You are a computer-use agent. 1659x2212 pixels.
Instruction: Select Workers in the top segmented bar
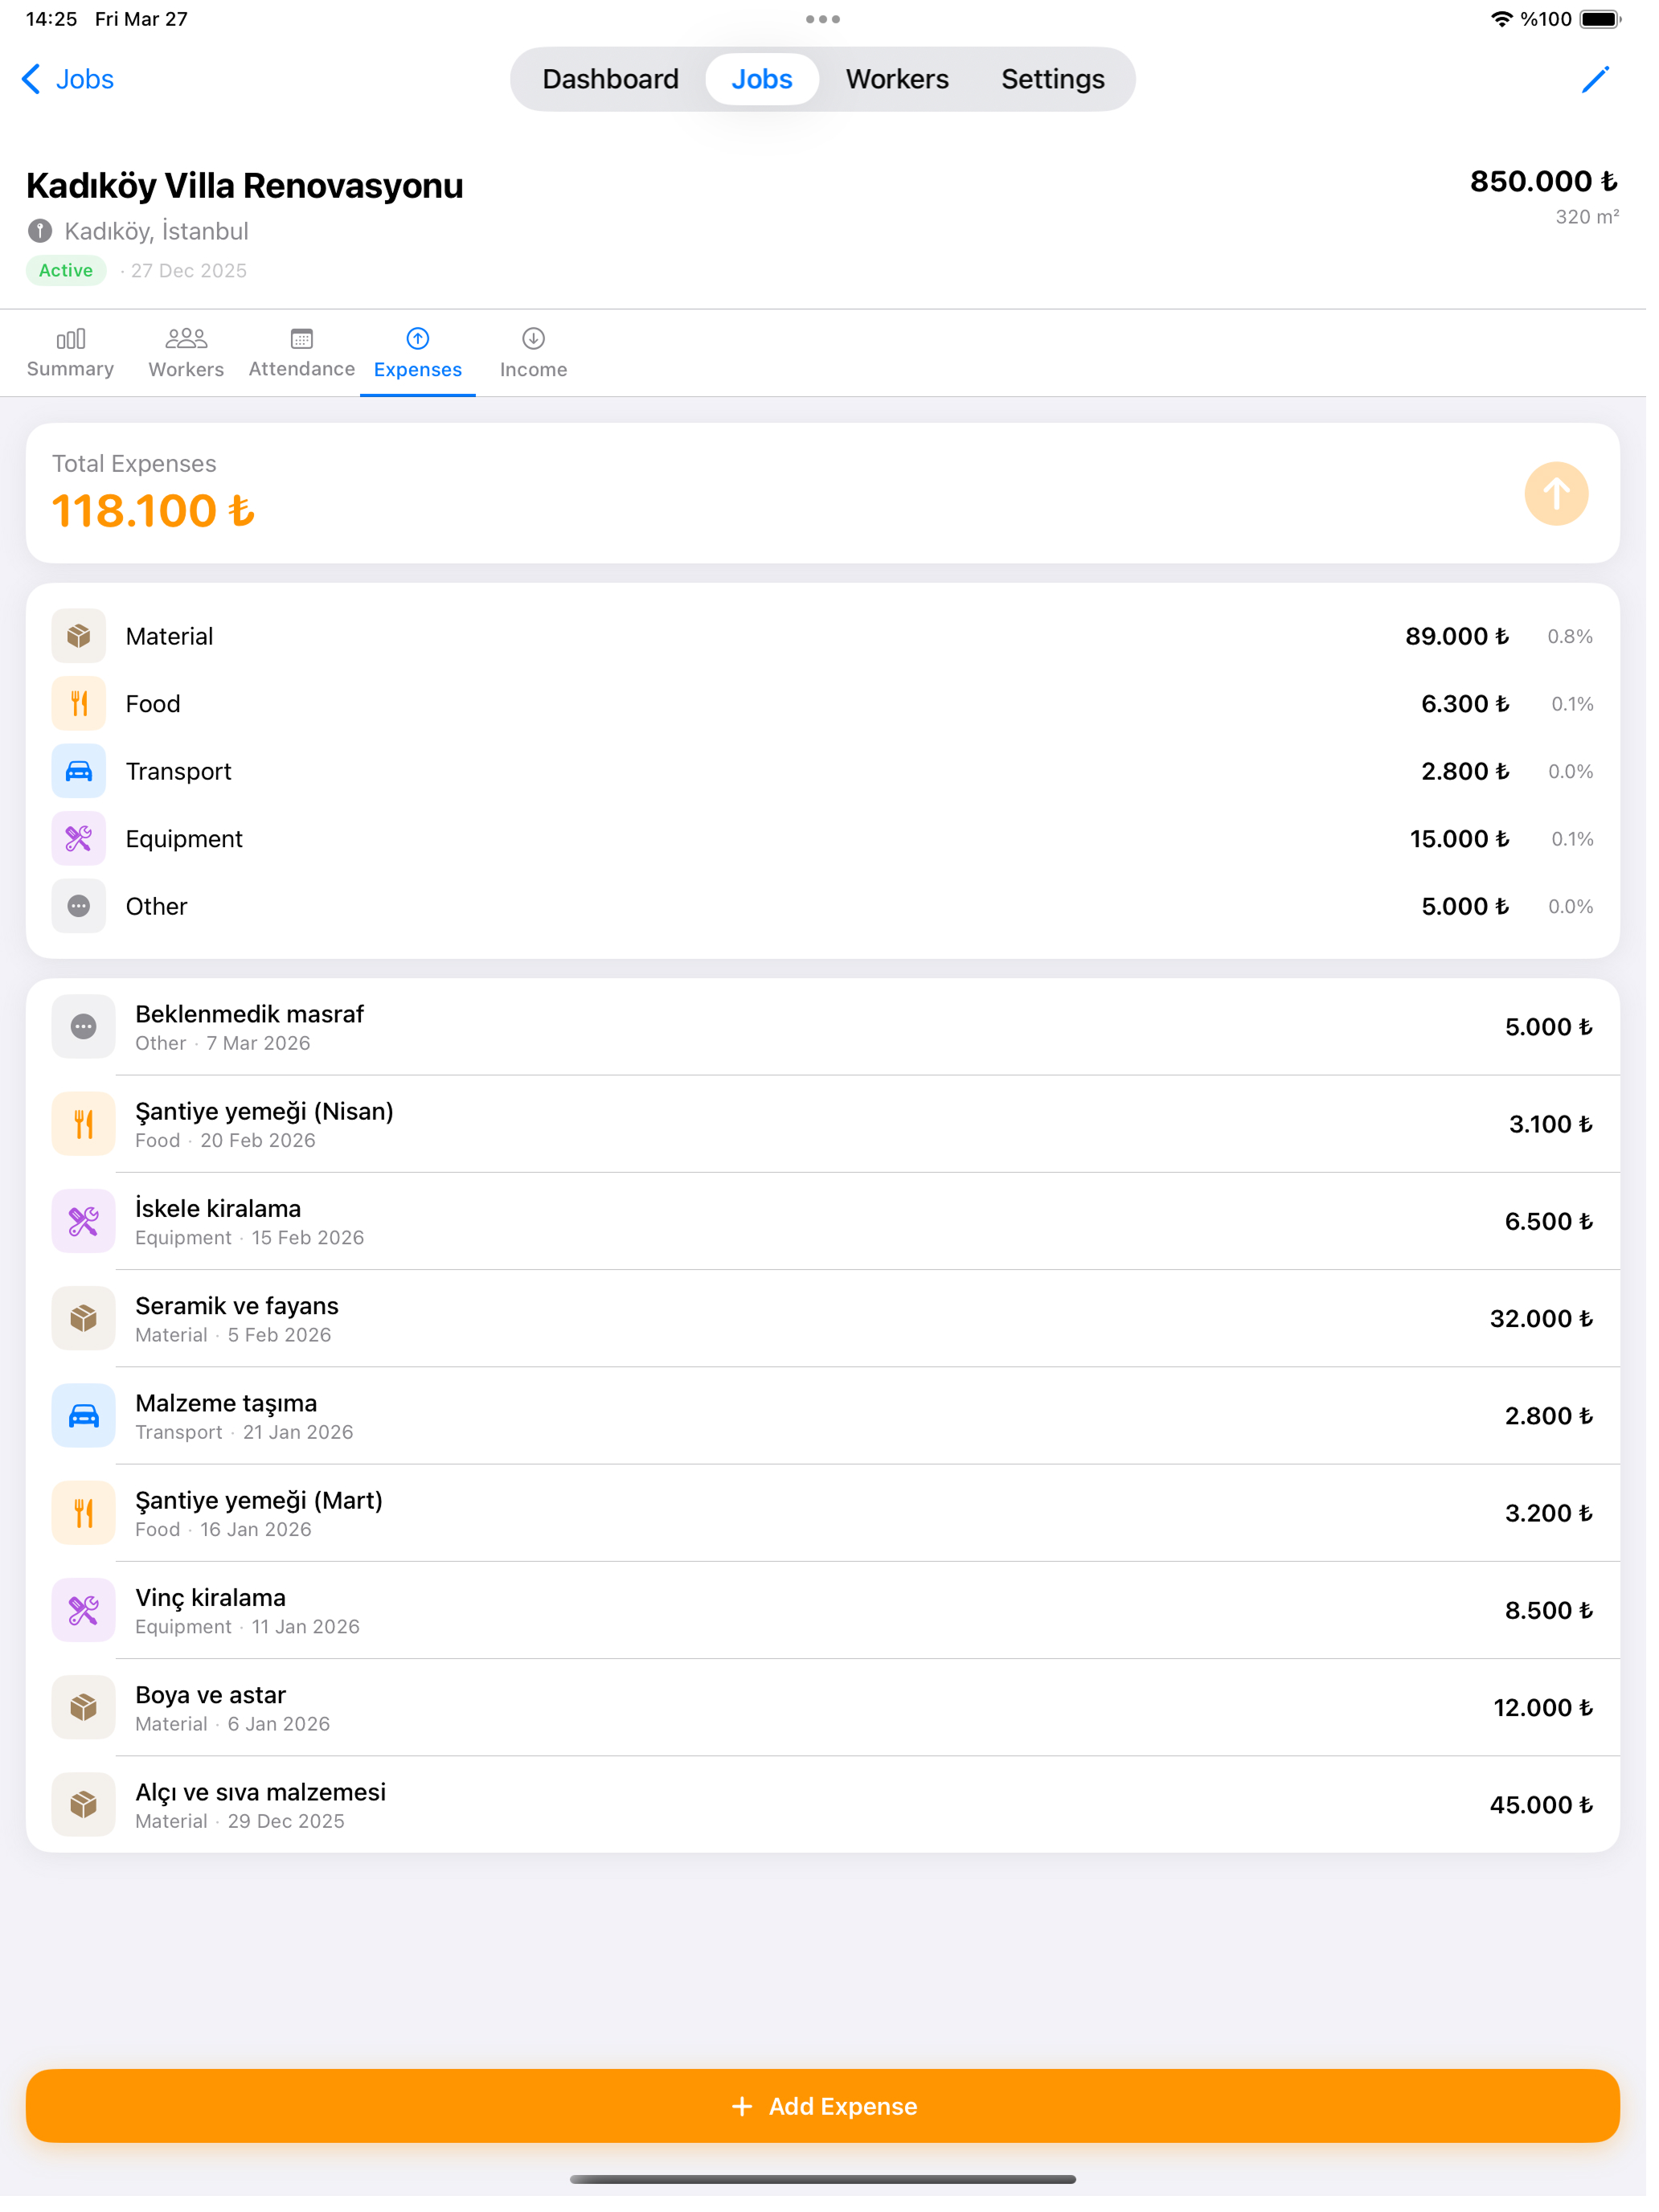click(x=897, y=79)
